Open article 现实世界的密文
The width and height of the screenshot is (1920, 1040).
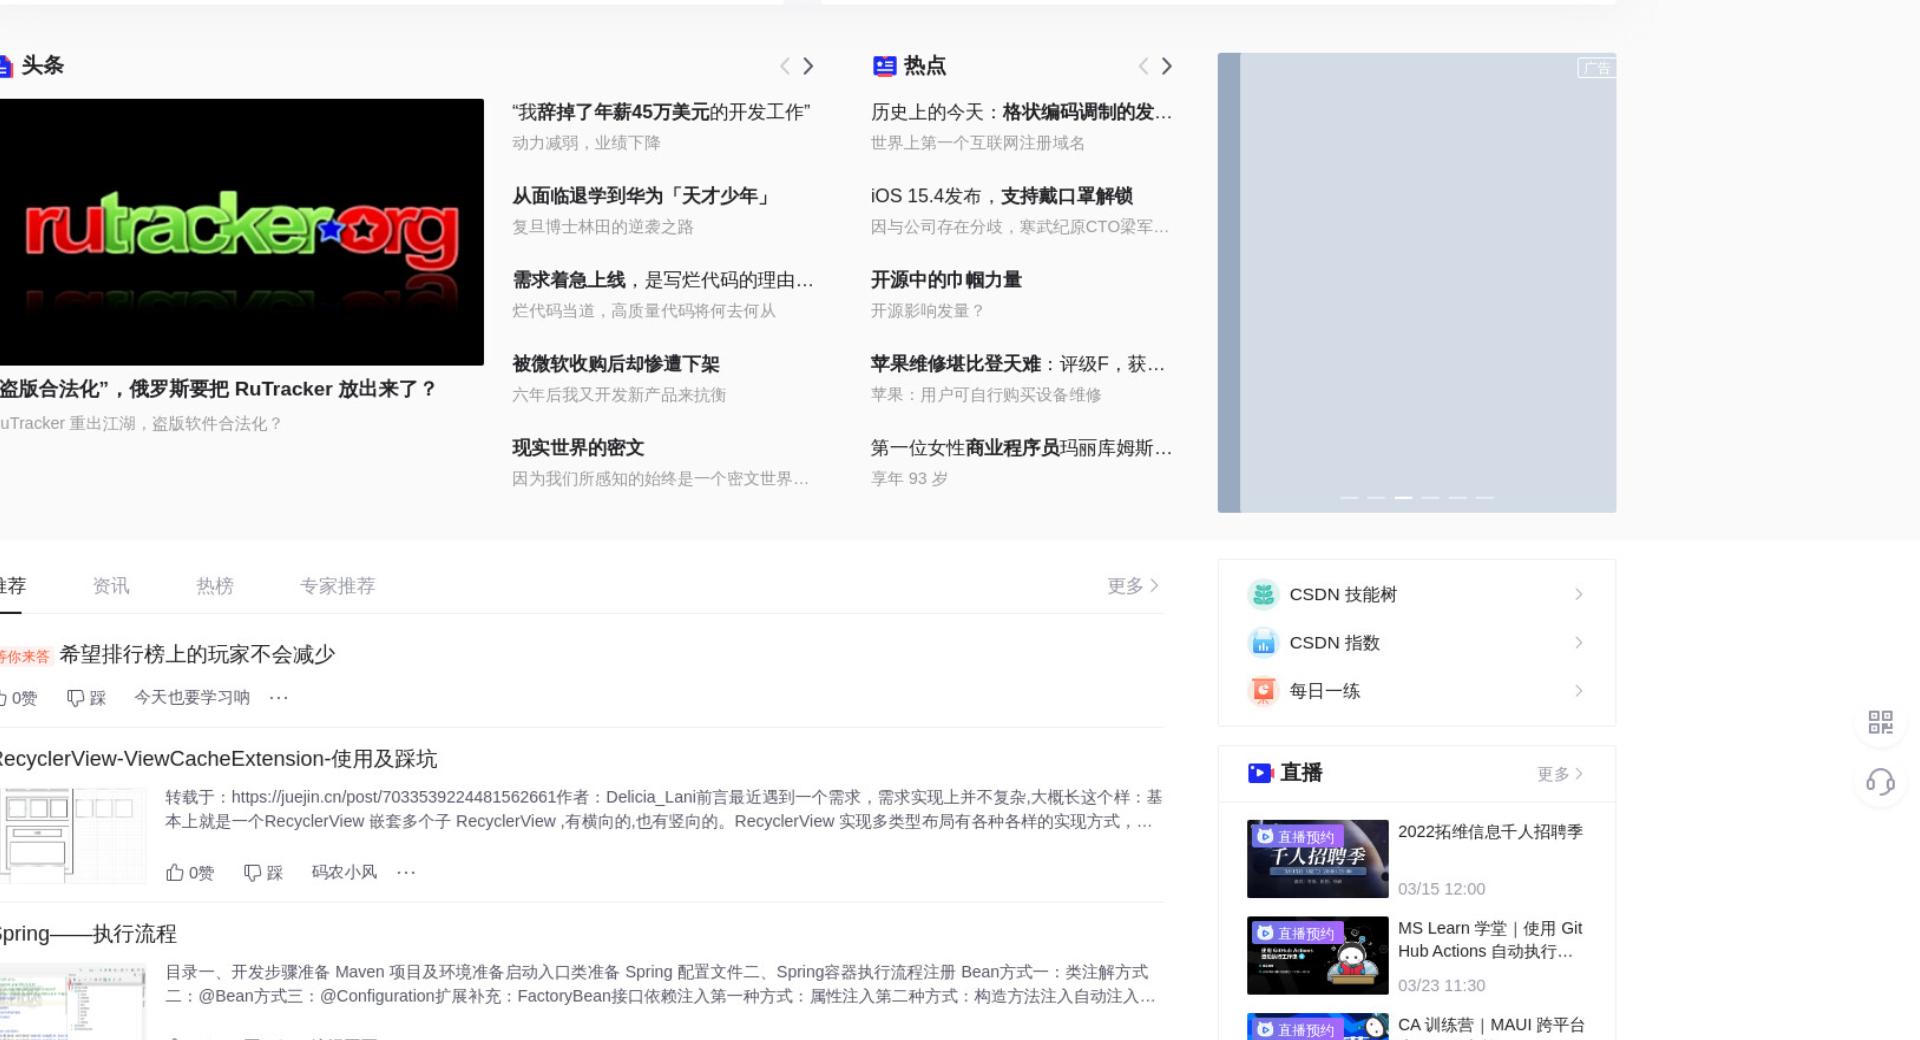coord(578,448)
